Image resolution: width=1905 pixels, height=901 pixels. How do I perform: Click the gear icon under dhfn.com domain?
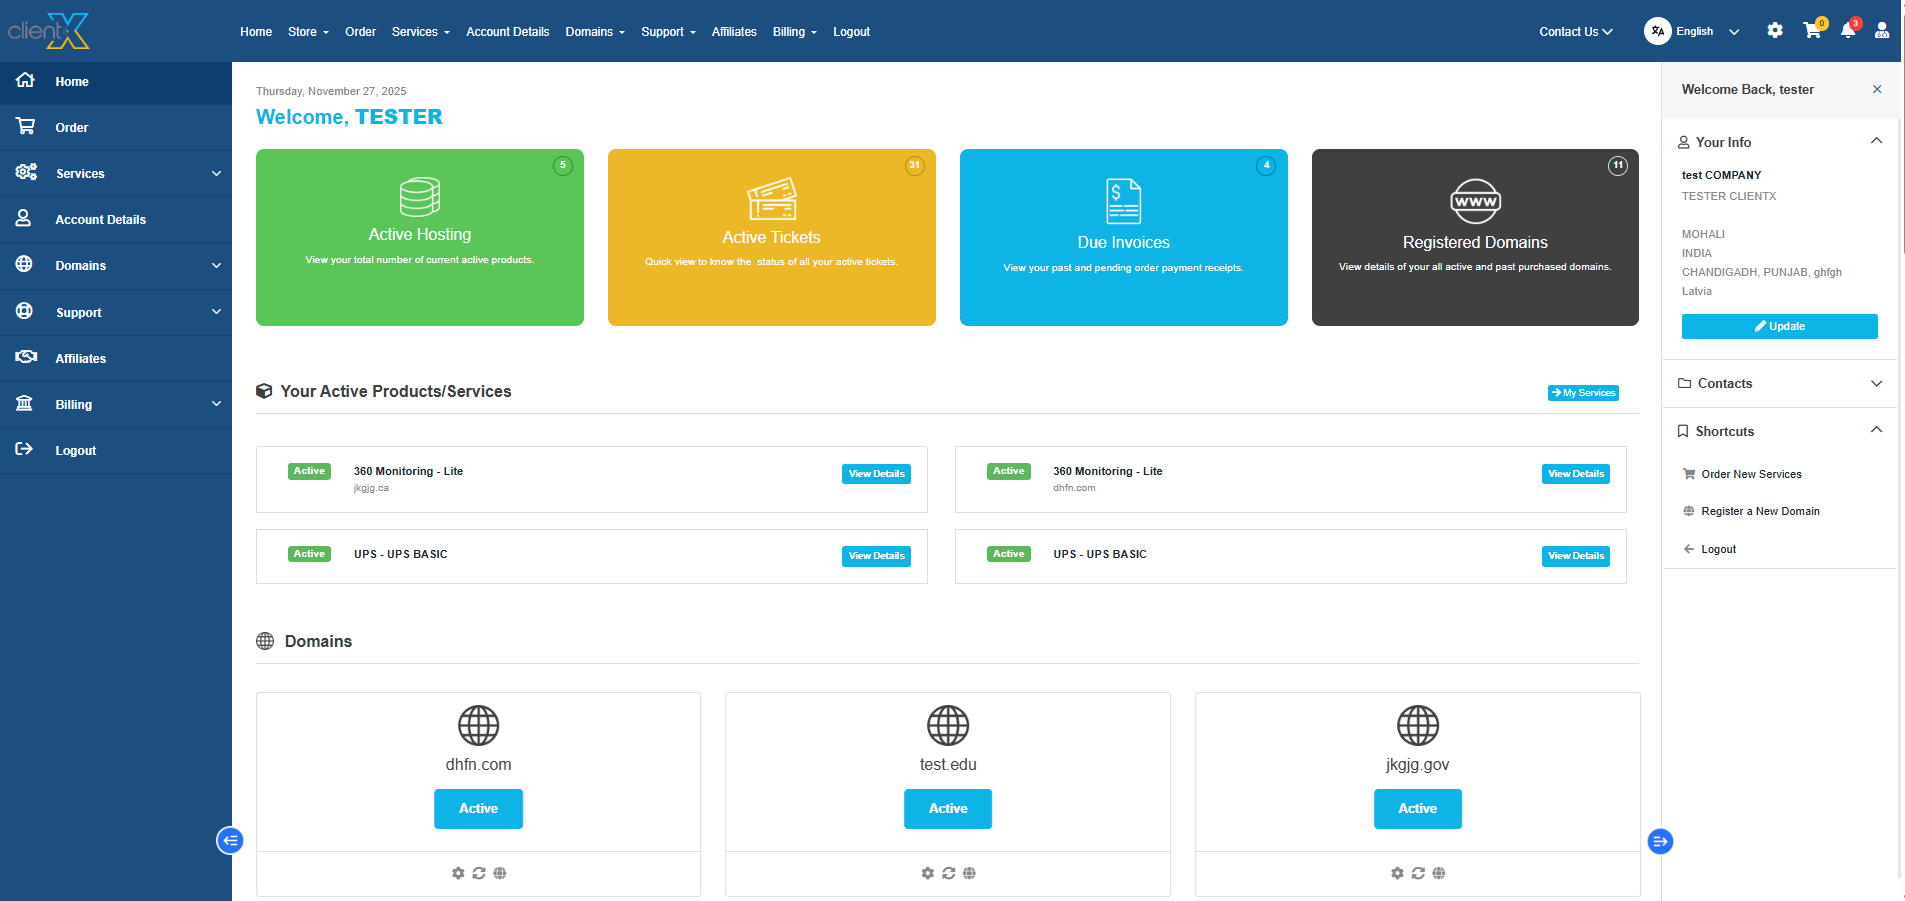click(x=458, y=873)
